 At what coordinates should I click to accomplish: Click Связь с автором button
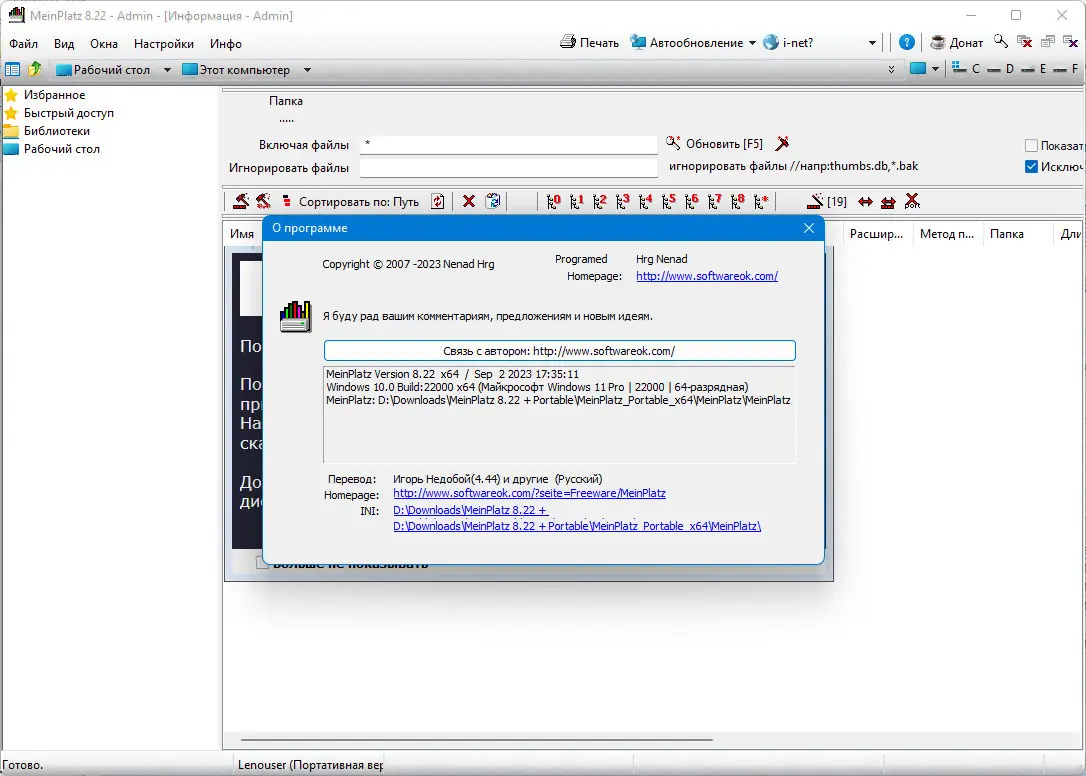click(x=560, y=351)
